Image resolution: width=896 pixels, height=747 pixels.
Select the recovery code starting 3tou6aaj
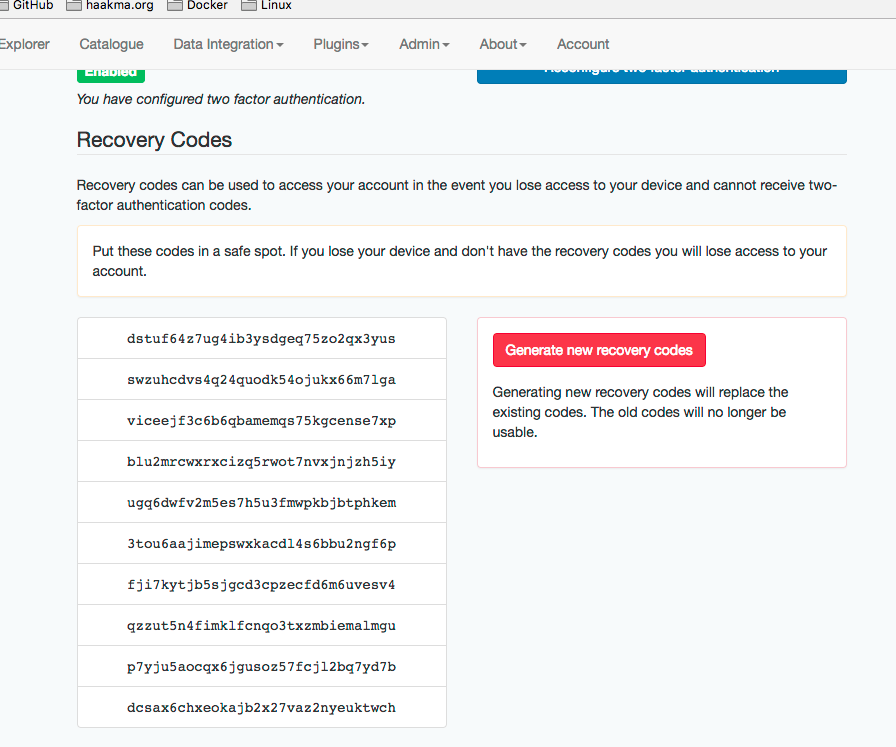(x=261, y=543)
